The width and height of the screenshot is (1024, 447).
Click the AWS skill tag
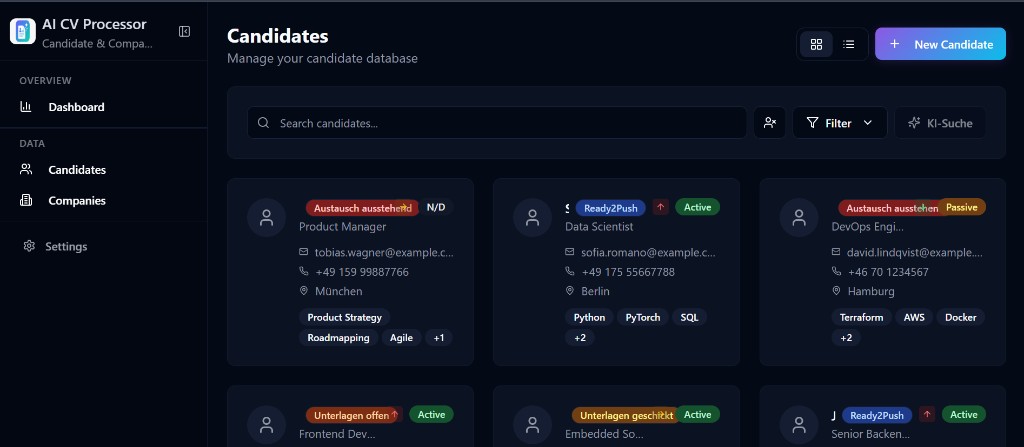tap(914, 318)
